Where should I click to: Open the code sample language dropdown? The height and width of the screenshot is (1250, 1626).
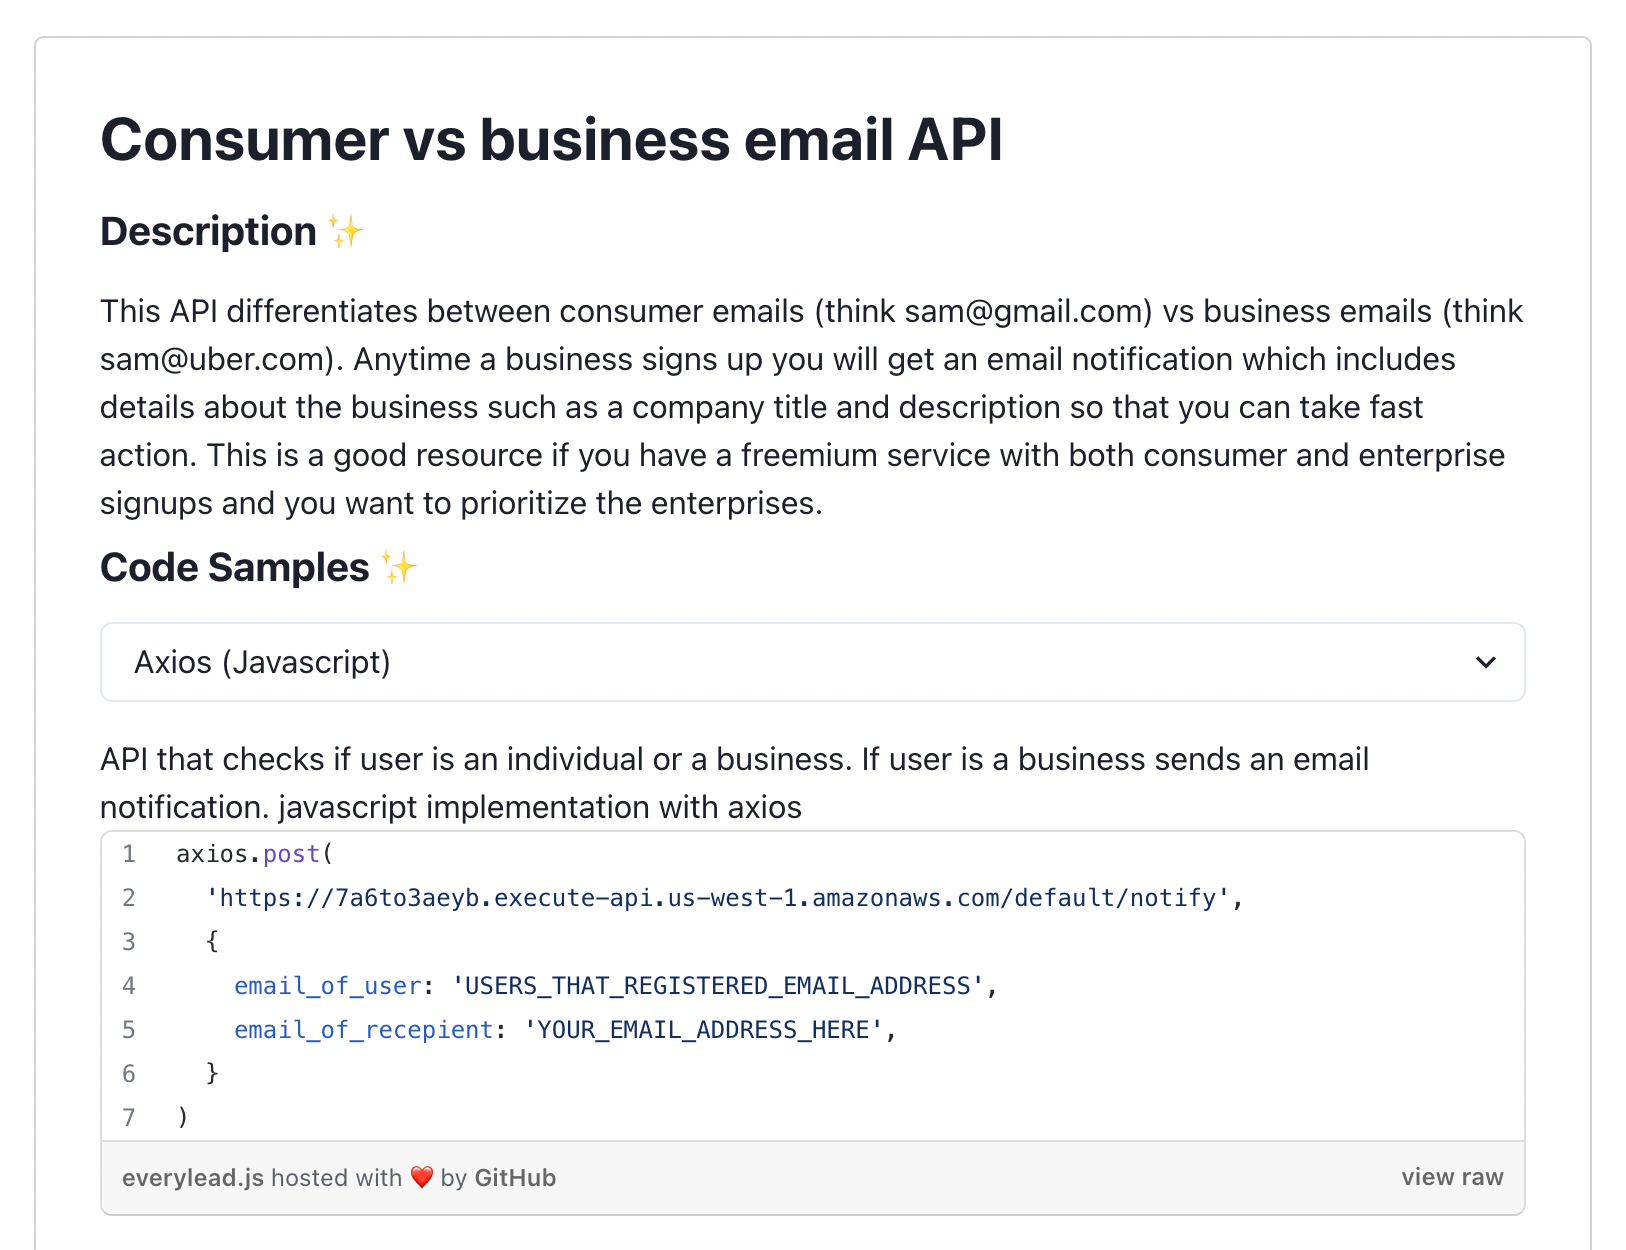[x=812, y=662]
